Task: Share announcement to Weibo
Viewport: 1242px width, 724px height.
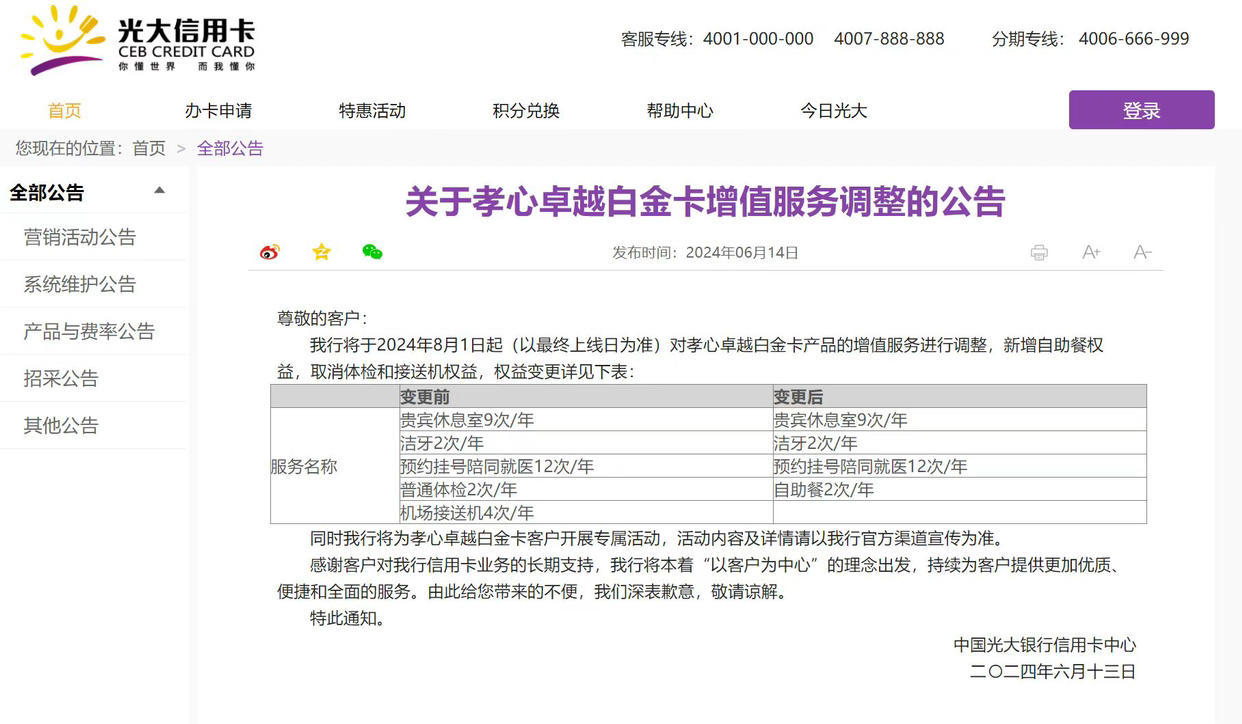Action: tap(269, 252)
